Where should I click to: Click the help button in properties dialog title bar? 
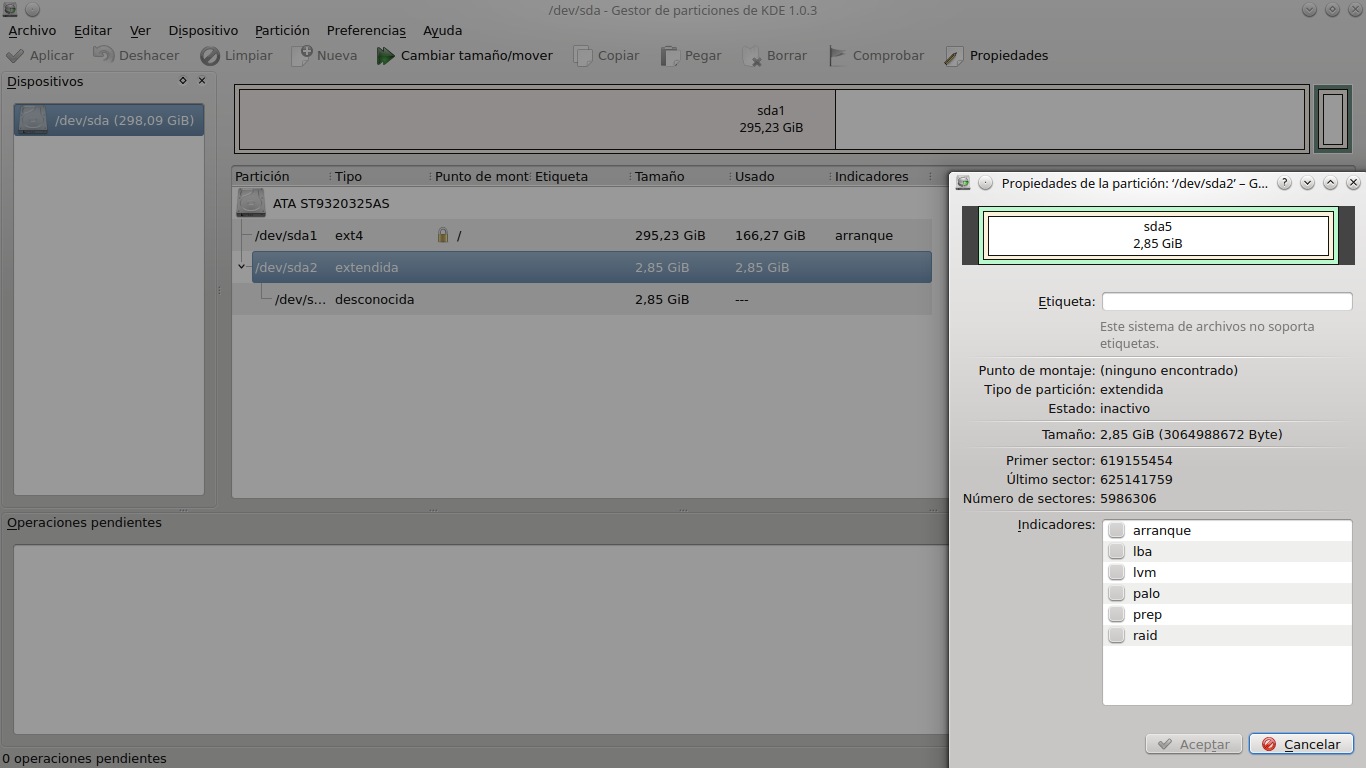[1284, 183]
